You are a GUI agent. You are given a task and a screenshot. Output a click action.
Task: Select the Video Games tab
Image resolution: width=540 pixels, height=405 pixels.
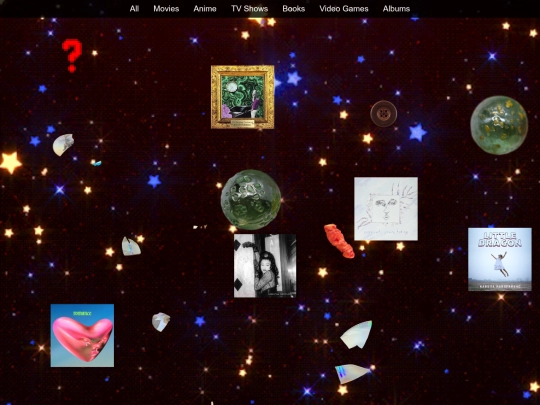[x=344, y=9]
